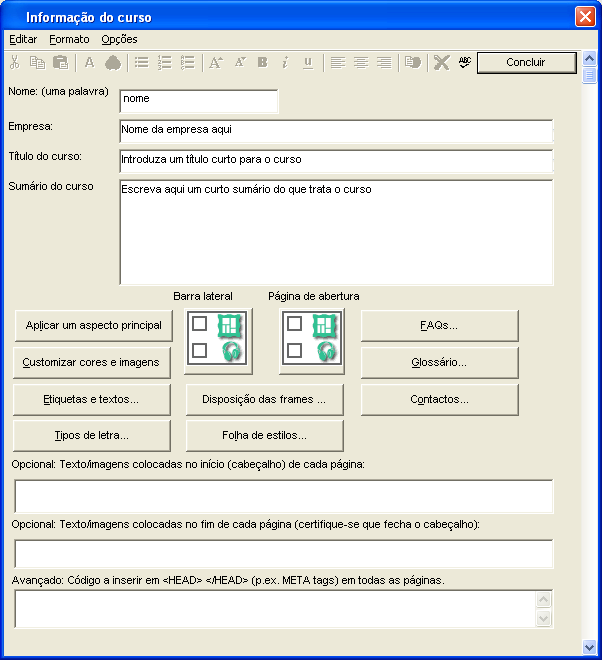
Task: Click the Cut scissors icon in toolbar
Action: tap(14, 62)
